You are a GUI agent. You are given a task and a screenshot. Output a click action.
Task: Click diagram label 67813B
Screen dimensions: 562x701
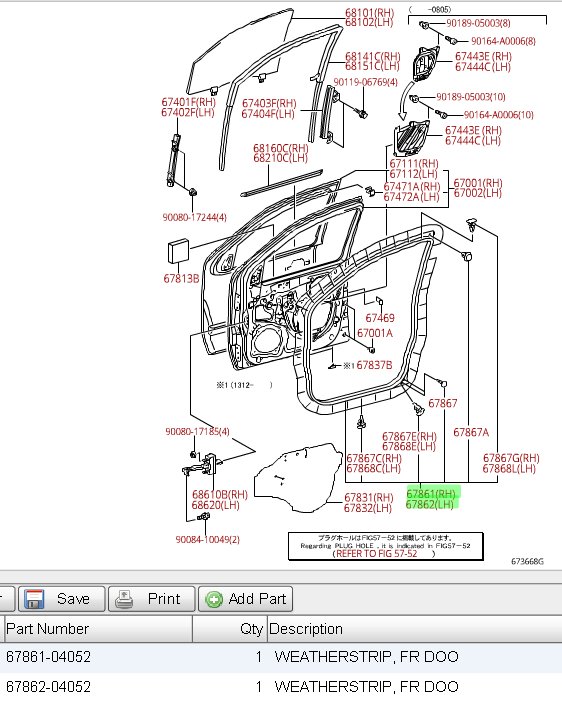coord(181,279)
